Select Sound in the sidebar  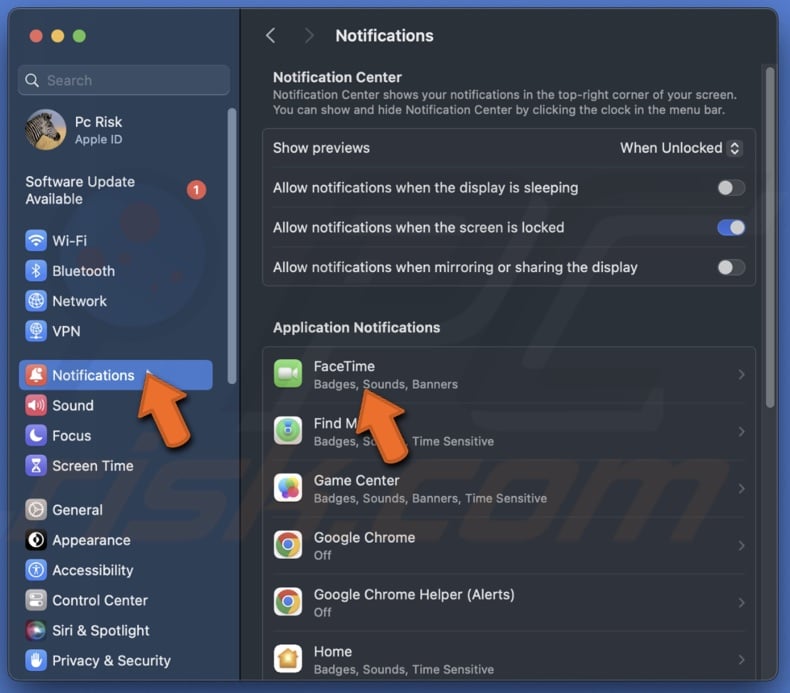pyautogui.click(x=73, y=406)
